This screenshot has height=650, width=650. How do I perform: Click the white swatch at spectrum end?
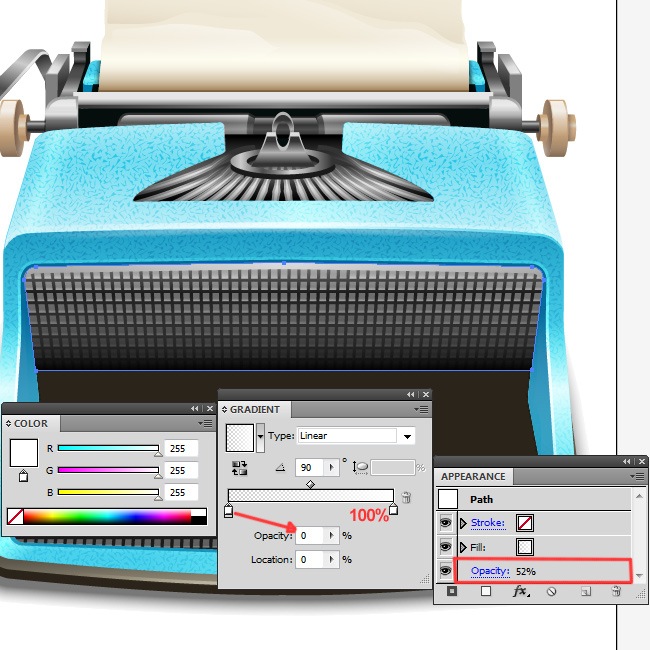click(x=199, y=513)
